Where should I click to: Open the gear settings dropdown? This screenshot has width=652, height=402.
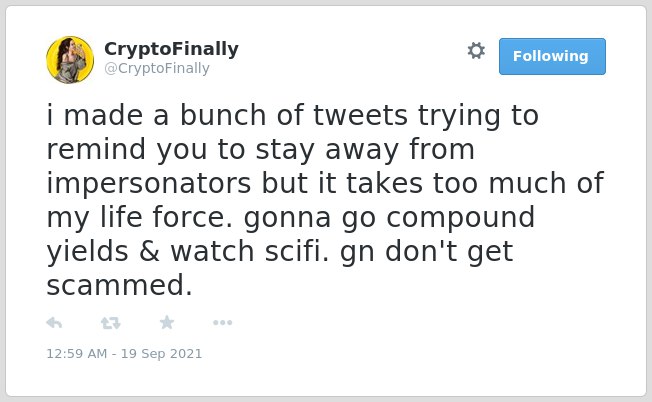click(476, 51)
